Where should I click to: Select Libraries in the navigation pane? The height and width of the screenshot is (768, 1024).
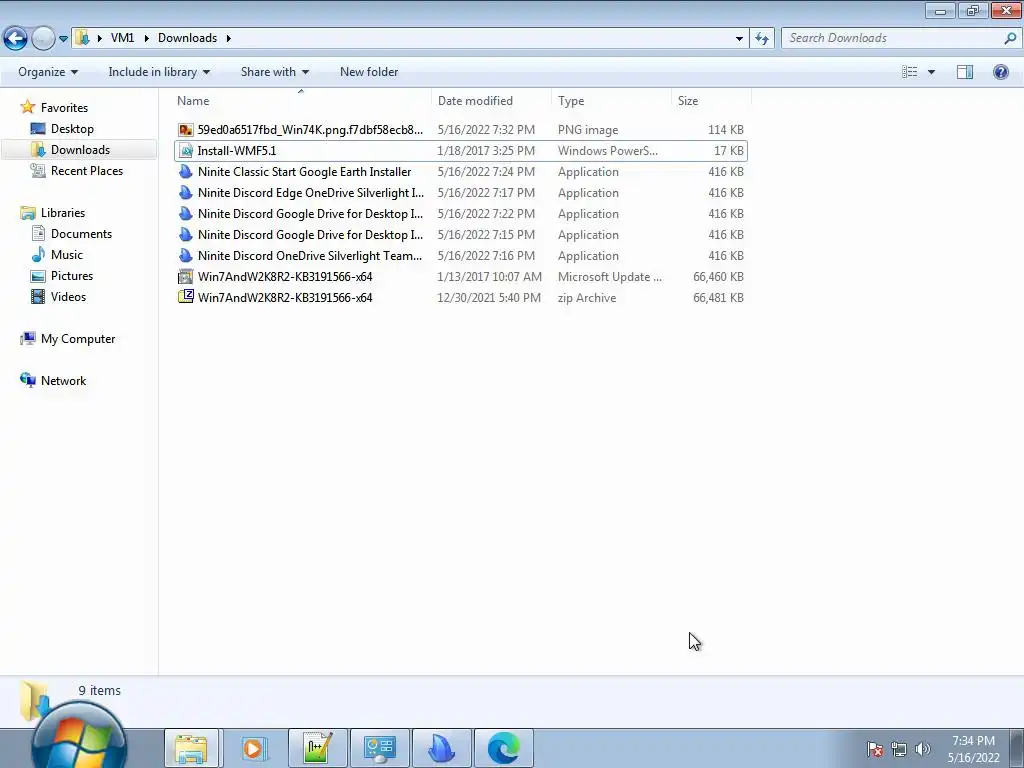[x=63, y=213]
